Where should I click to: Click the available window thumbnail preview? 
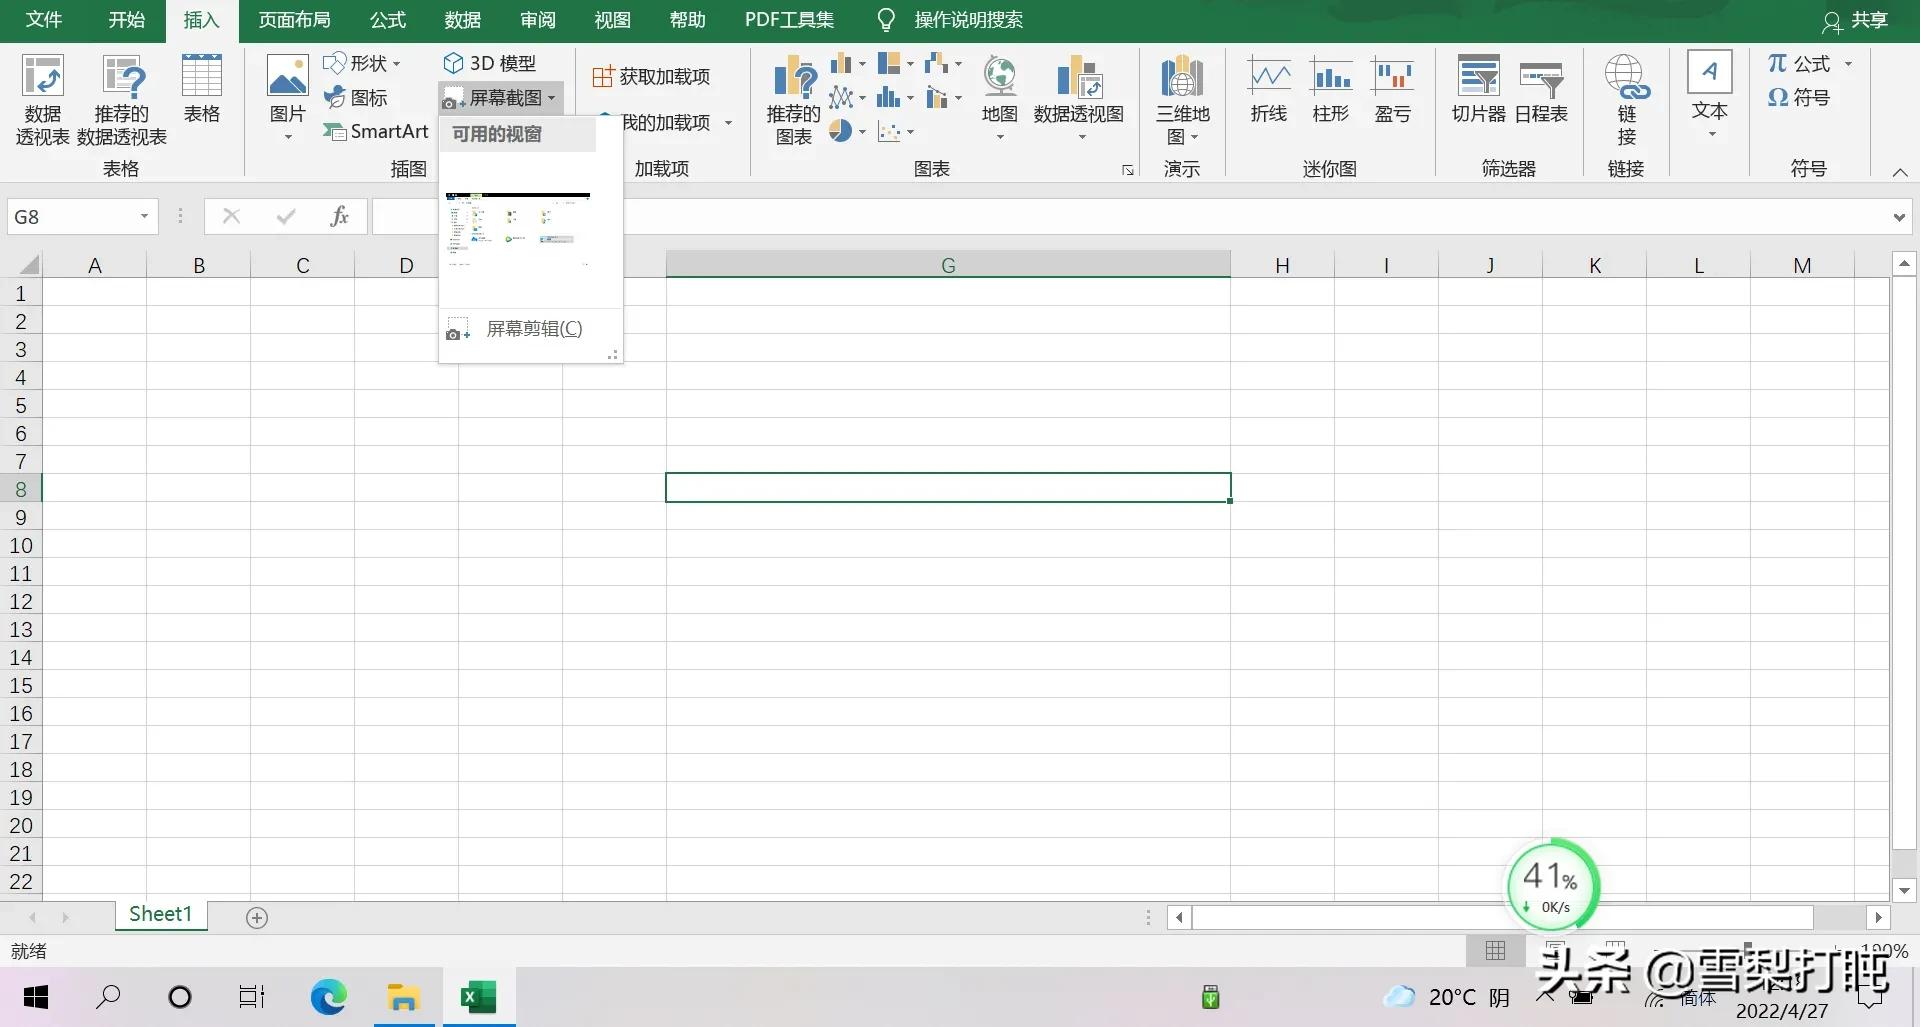(x=517, y=228)
